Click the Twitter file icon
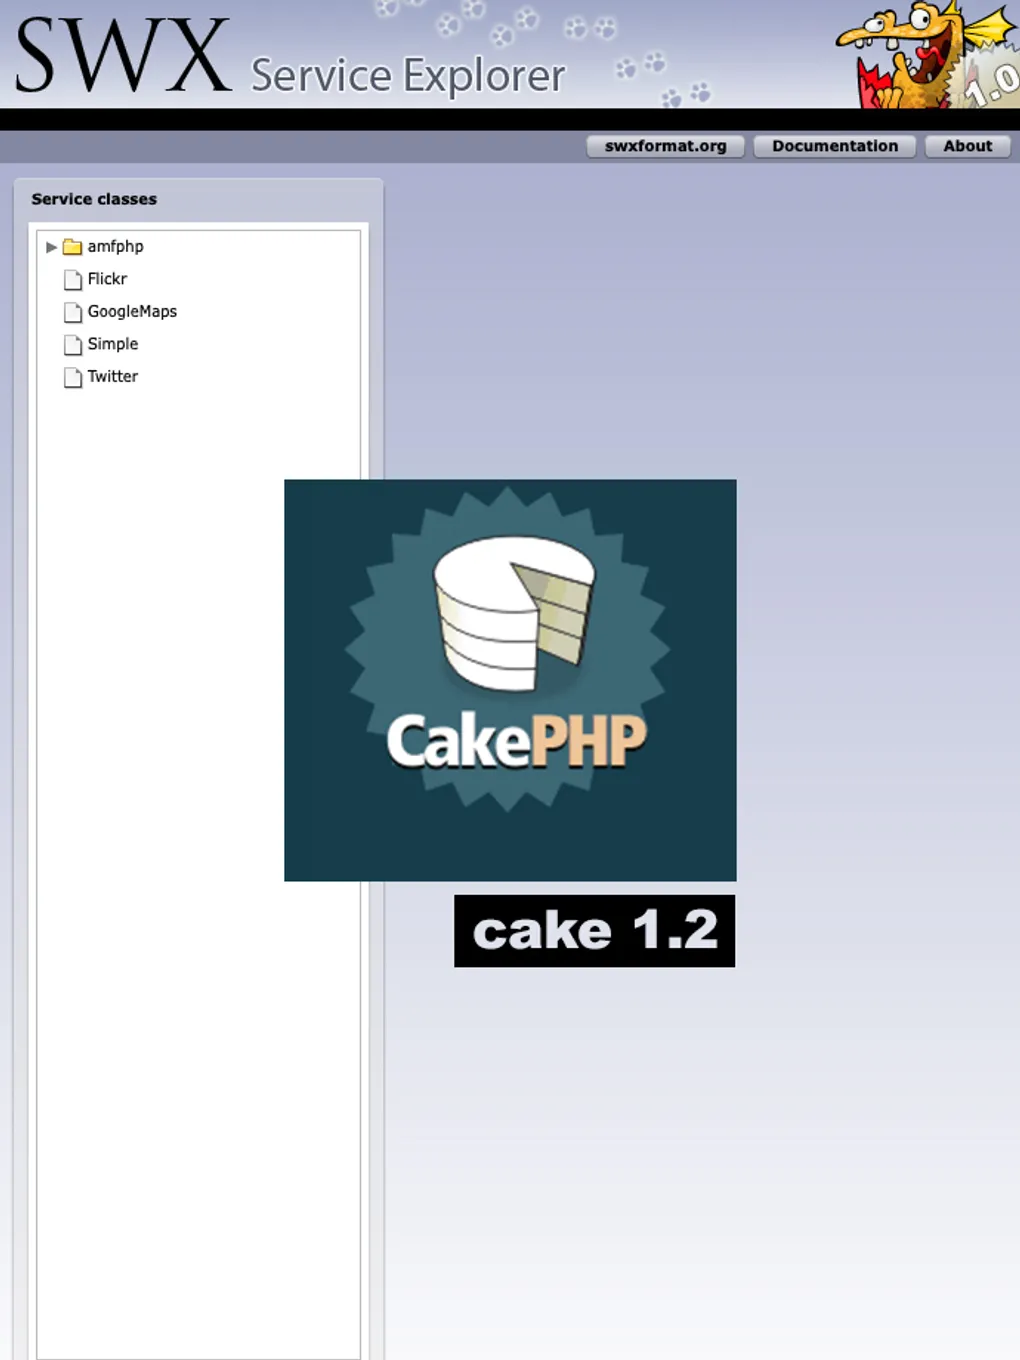 point(72,377)
